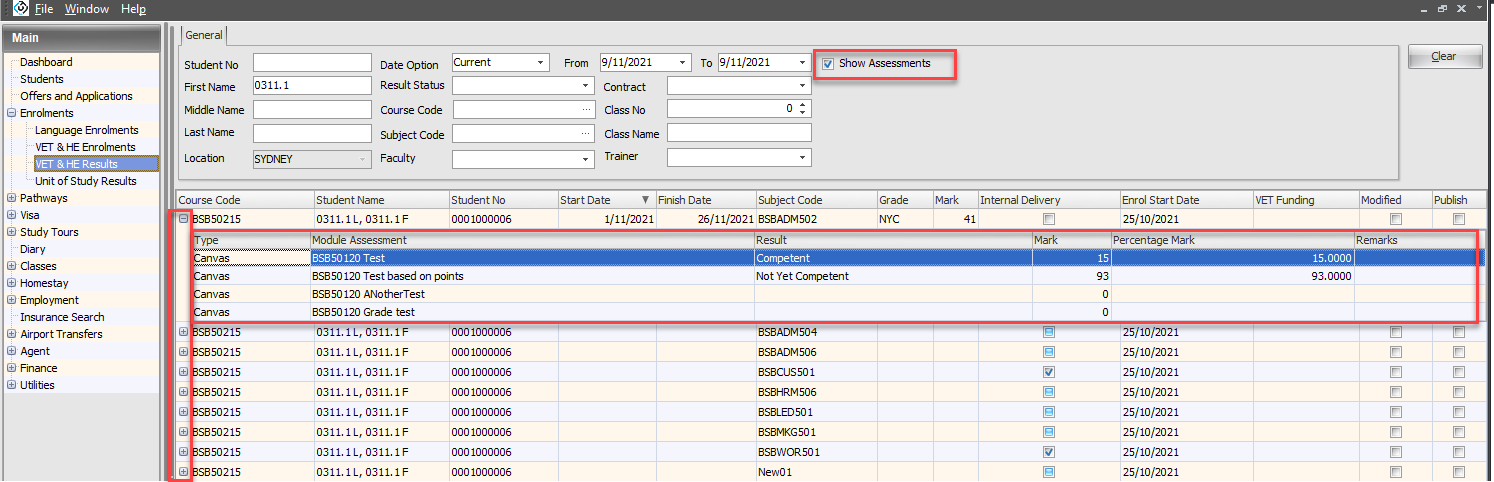The image size is (1494, 482).
Task: Expand the Pathways node in the Main tree
Action: pos(11,198)
